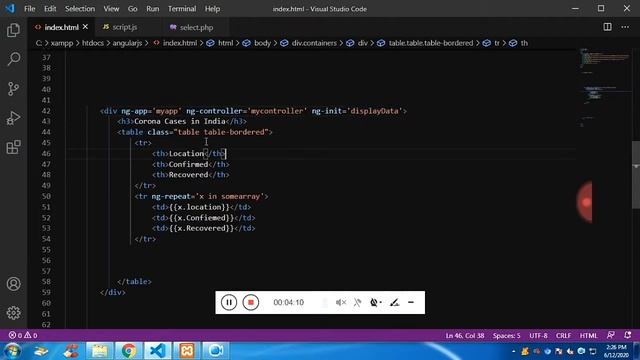Show hidden system tray icons
The width and height of the screenshot is (640, 360).
(x=513, y=351)
